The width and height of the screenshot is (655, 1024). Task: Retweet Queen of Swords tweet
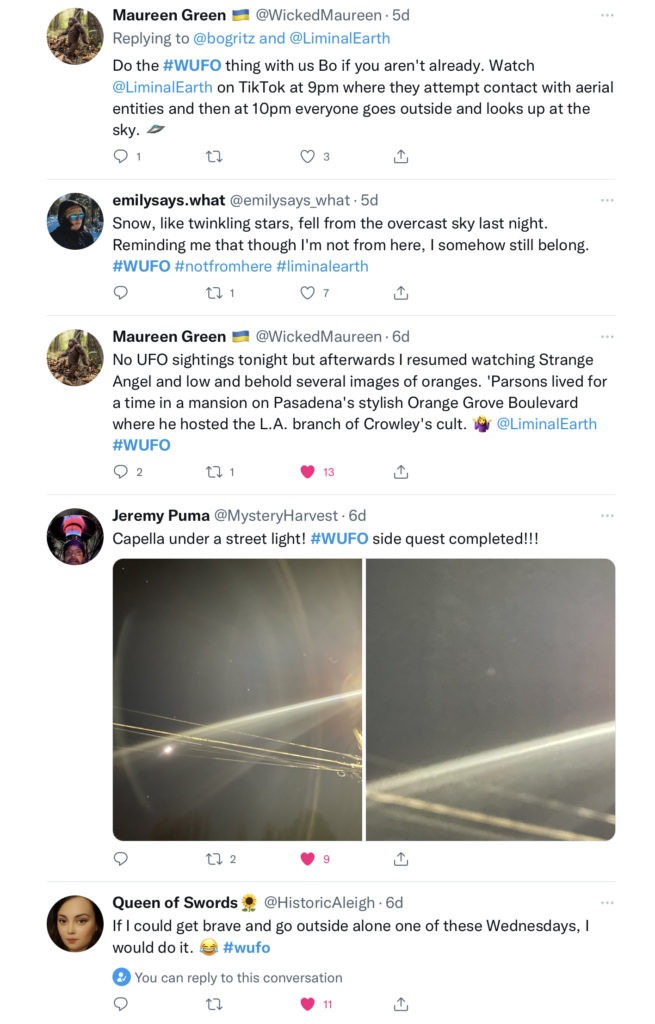(214, 1004)
